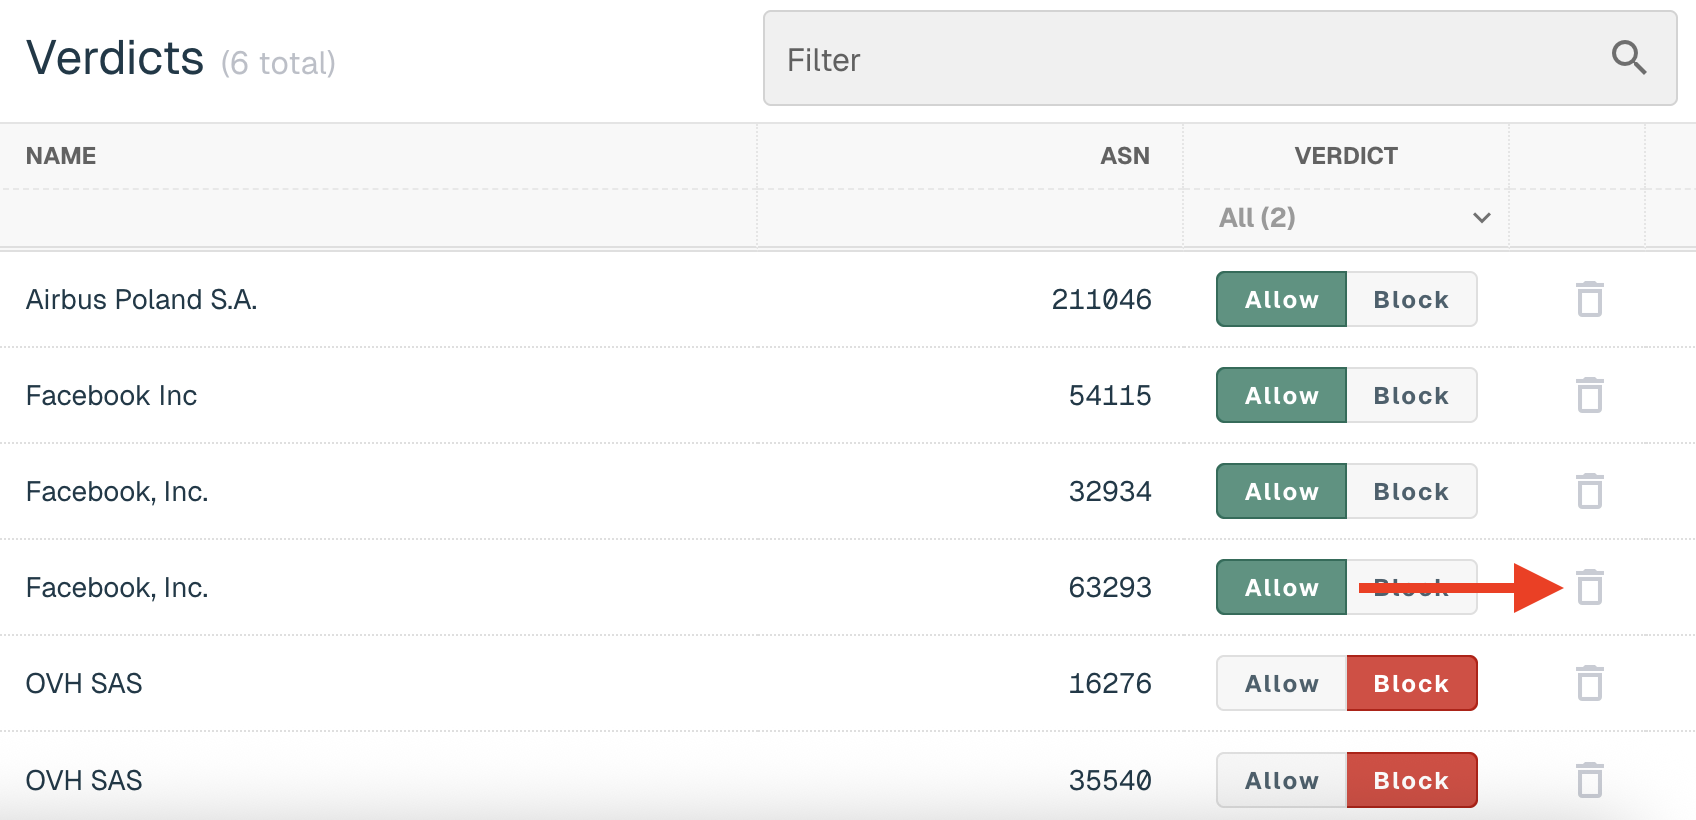
Task: Set Airbus Poland S.A. to Block
Action: point(1412,299)
